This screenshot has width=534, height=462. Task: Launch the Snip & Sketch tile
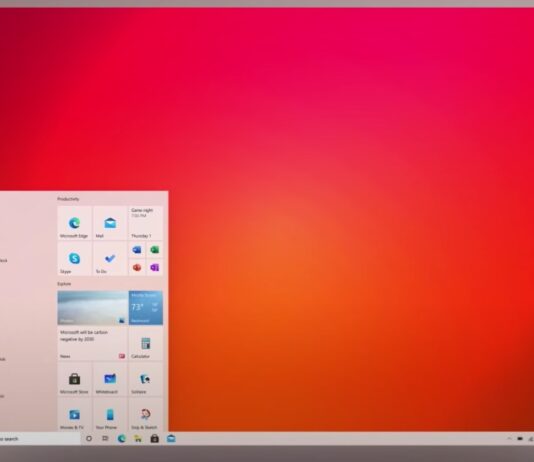point(146,414)
